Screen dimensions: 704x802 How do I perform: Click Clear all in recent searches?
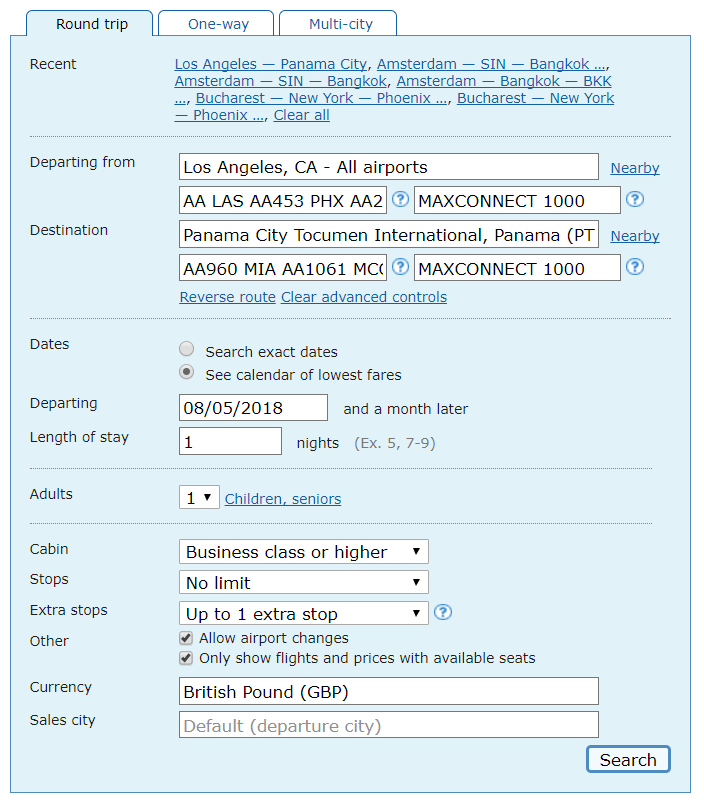301,115
